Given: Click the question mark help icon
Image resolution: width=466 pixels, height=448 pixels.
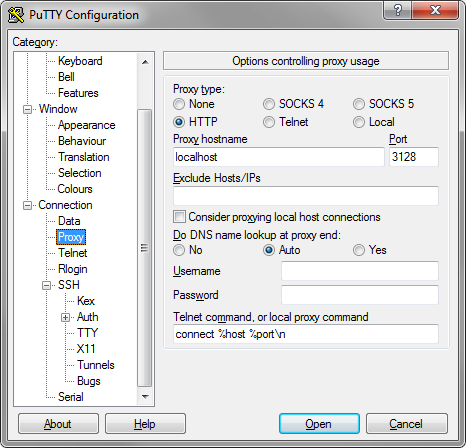Looking at the screenshot, I should point(397,10).
